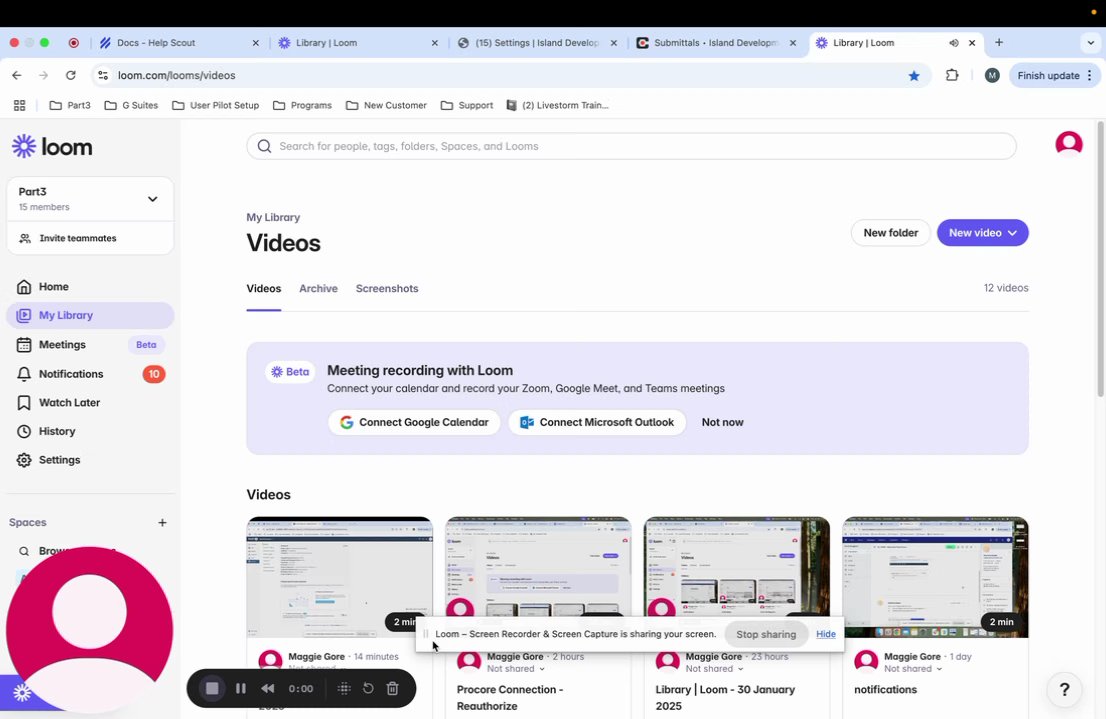Open the tab search dropdown arrow

pos(1090,43)
